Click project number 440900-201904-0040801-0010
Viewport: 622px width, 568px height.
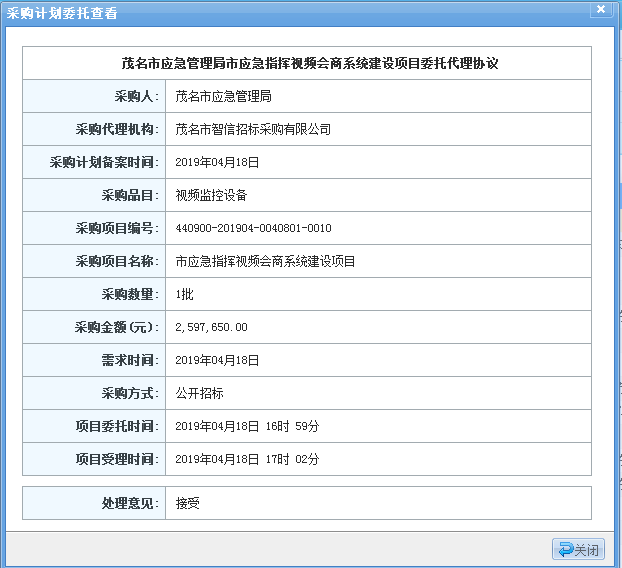coord(253,228)
